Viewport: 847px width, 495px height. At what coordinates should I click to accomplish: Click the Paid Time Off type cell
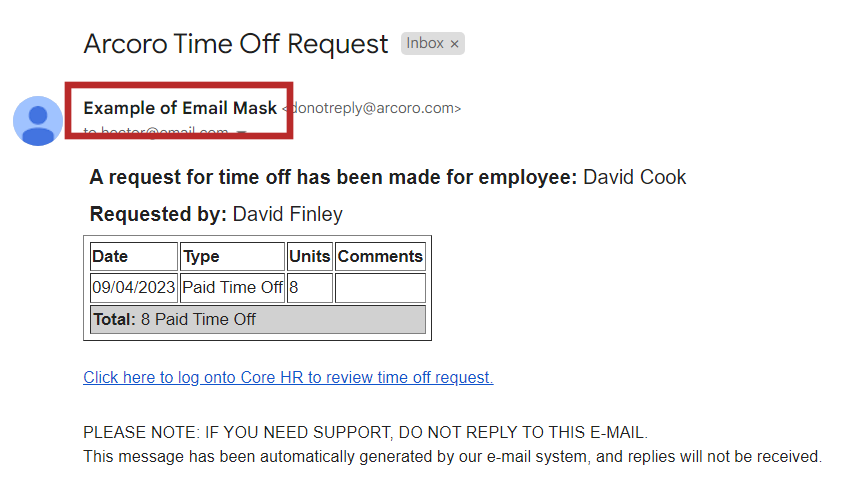[x=232, y=288]
